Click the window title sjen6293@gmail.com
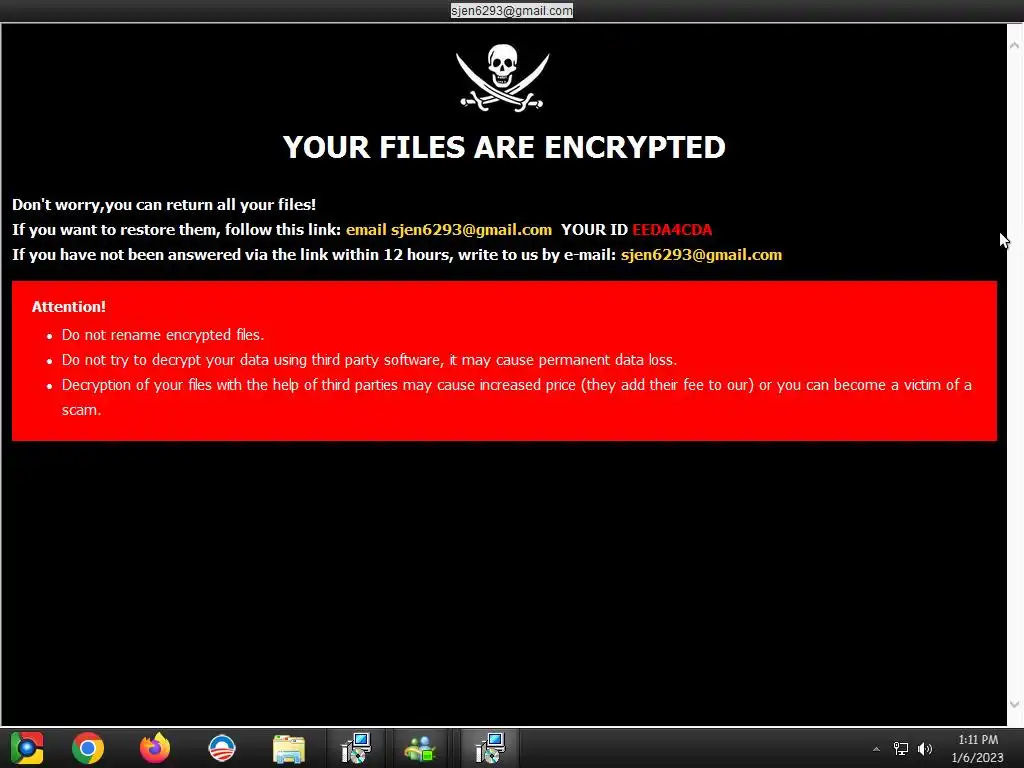 coord(511,10)
